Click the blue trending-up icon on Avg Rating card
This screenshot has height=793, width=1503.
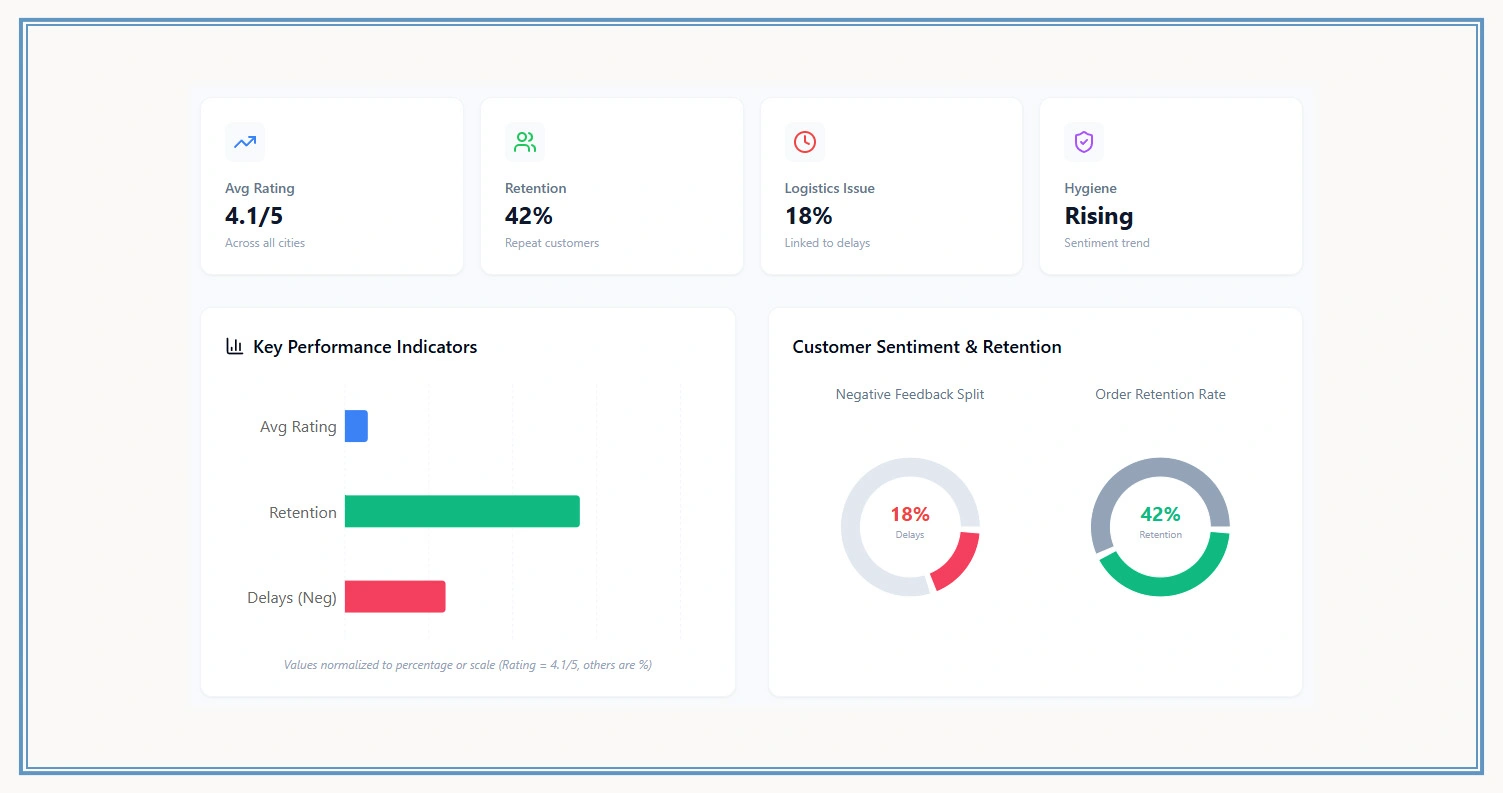point(245,142)
